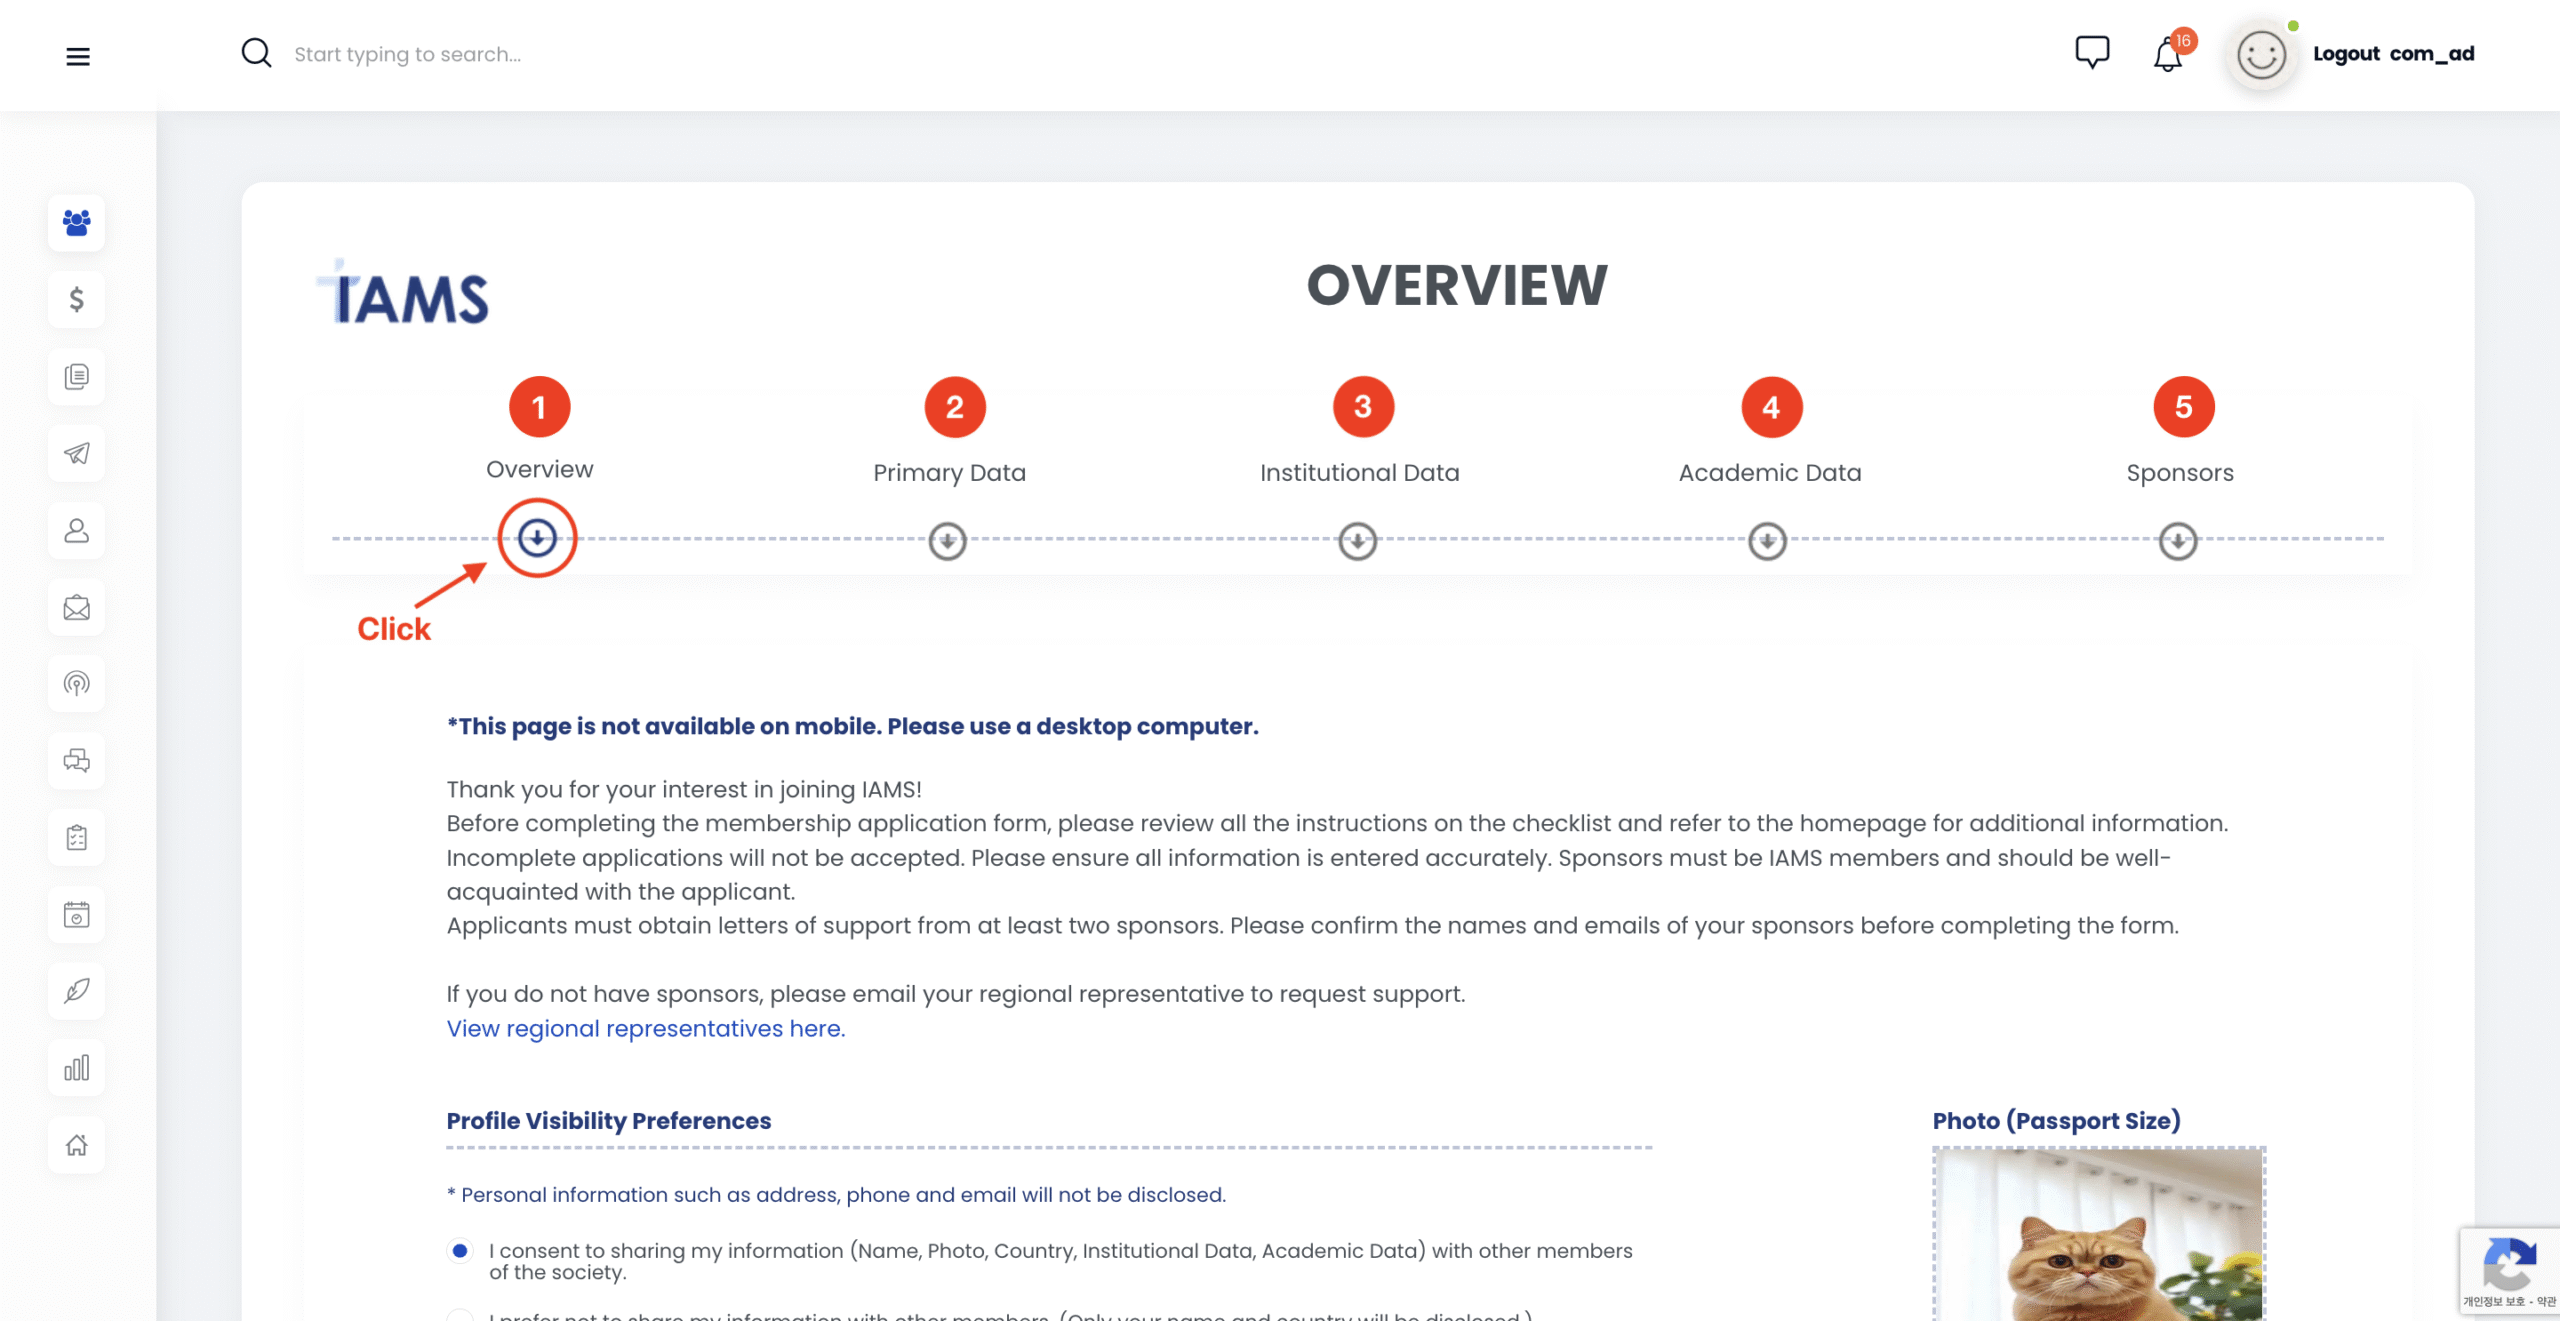The height and width of the screenshot is (1321, 2560).
Task: Click the calendar sidebar icon
Action: 77,914
